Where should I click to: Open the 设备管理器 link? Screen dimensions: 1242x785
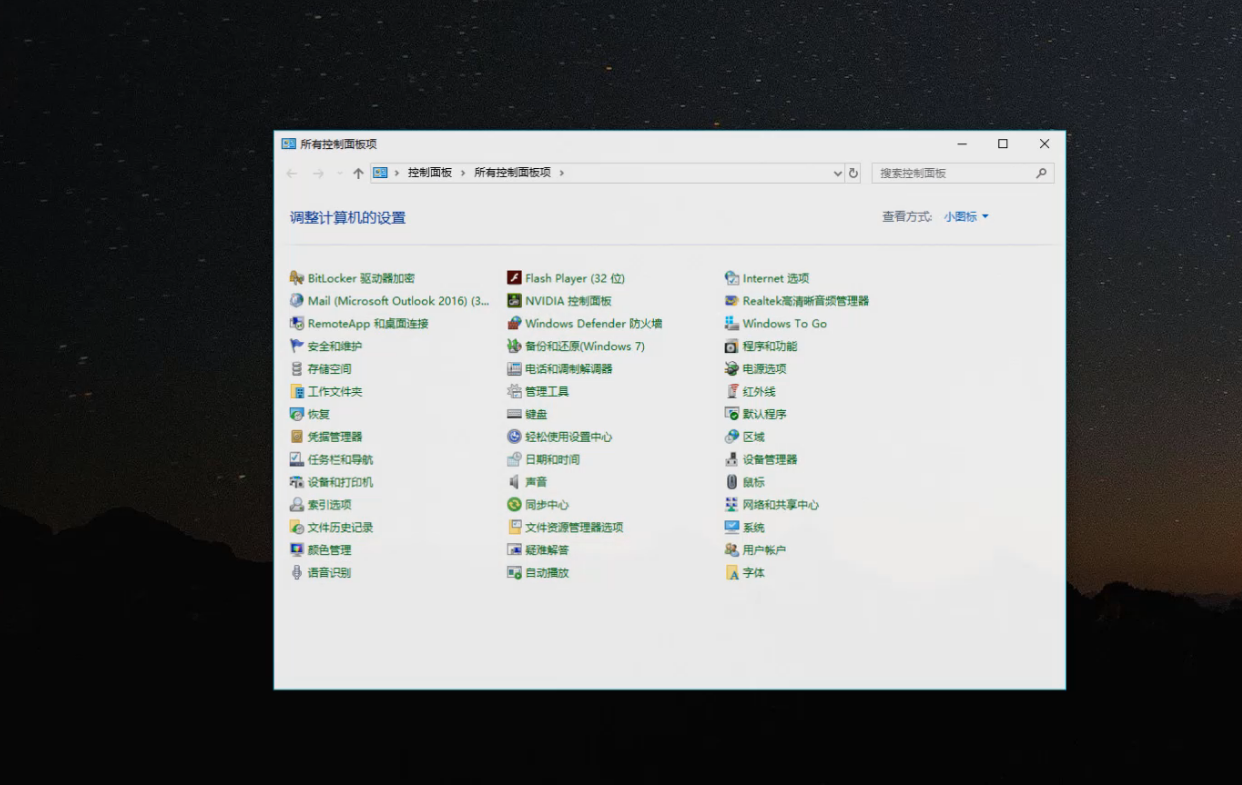point(769,460)
